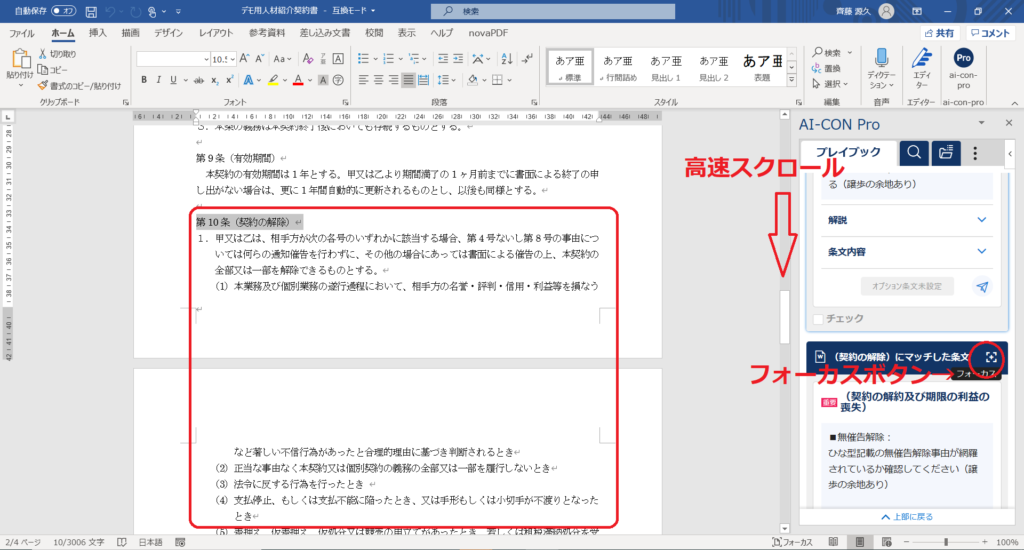
Task: Toggle italic formatting
Action: click(x=159, y=80)
